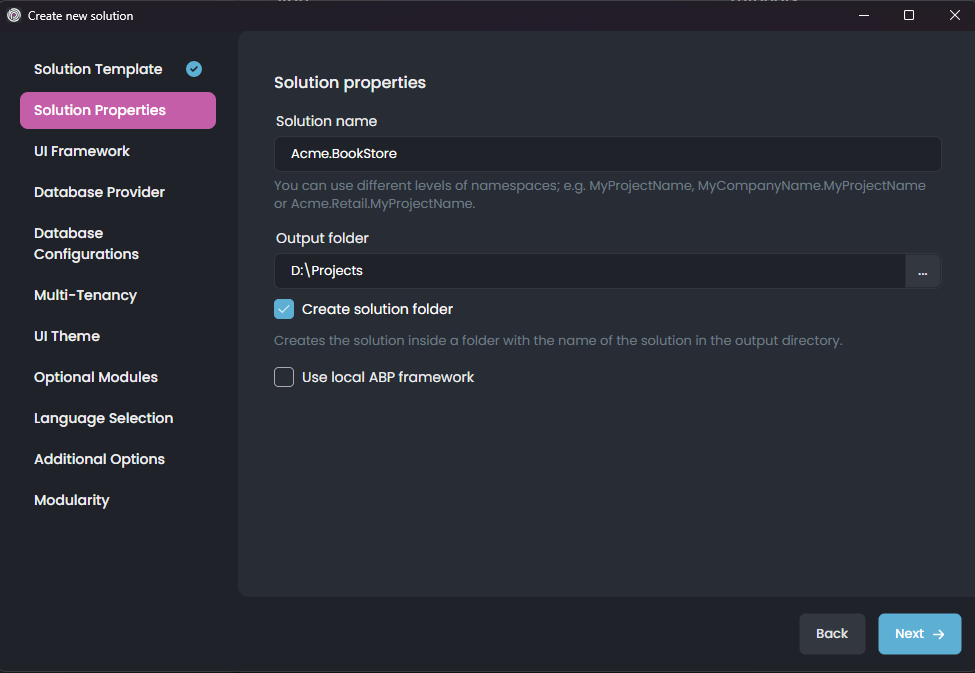Viewport: 975px width, 673px height.
Task: Go to the Multi-Tenancy step
Action: [x=86, y=295]
